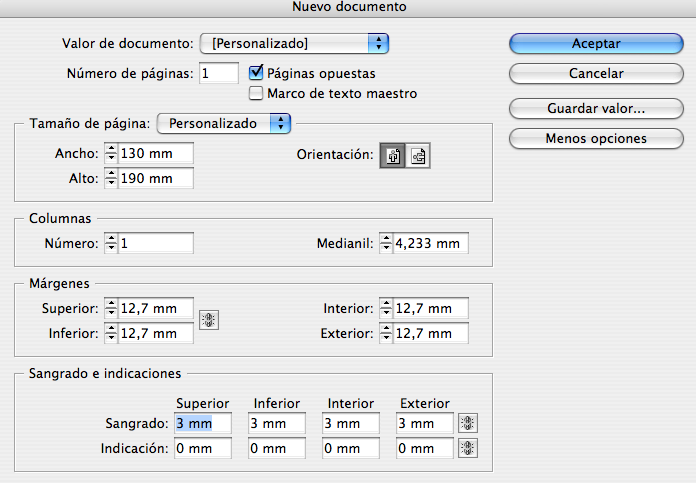The height and width of the screenshot is (483, 696).
Task: Toggle the Indicación link chain icon
Action: (467, 448)
